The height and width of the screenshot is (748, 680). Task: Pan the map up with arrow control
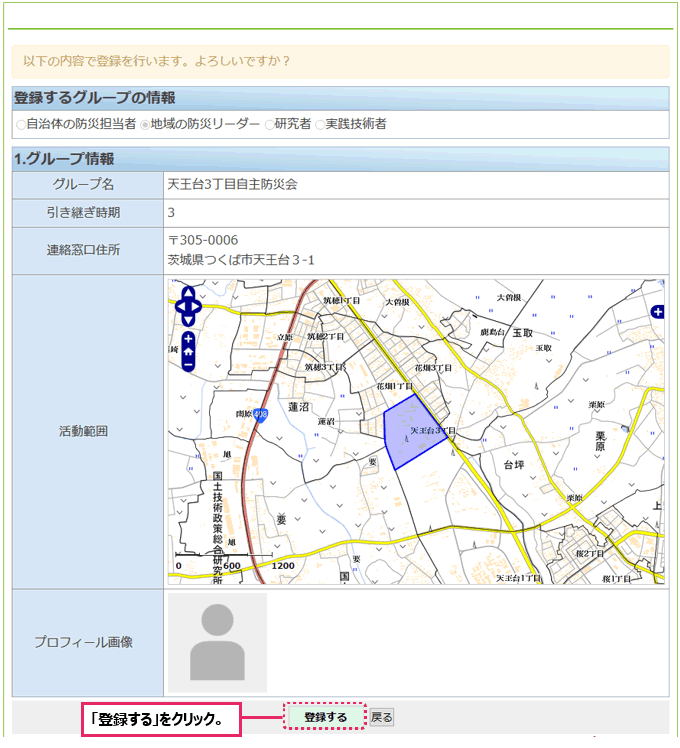[188, 293]
